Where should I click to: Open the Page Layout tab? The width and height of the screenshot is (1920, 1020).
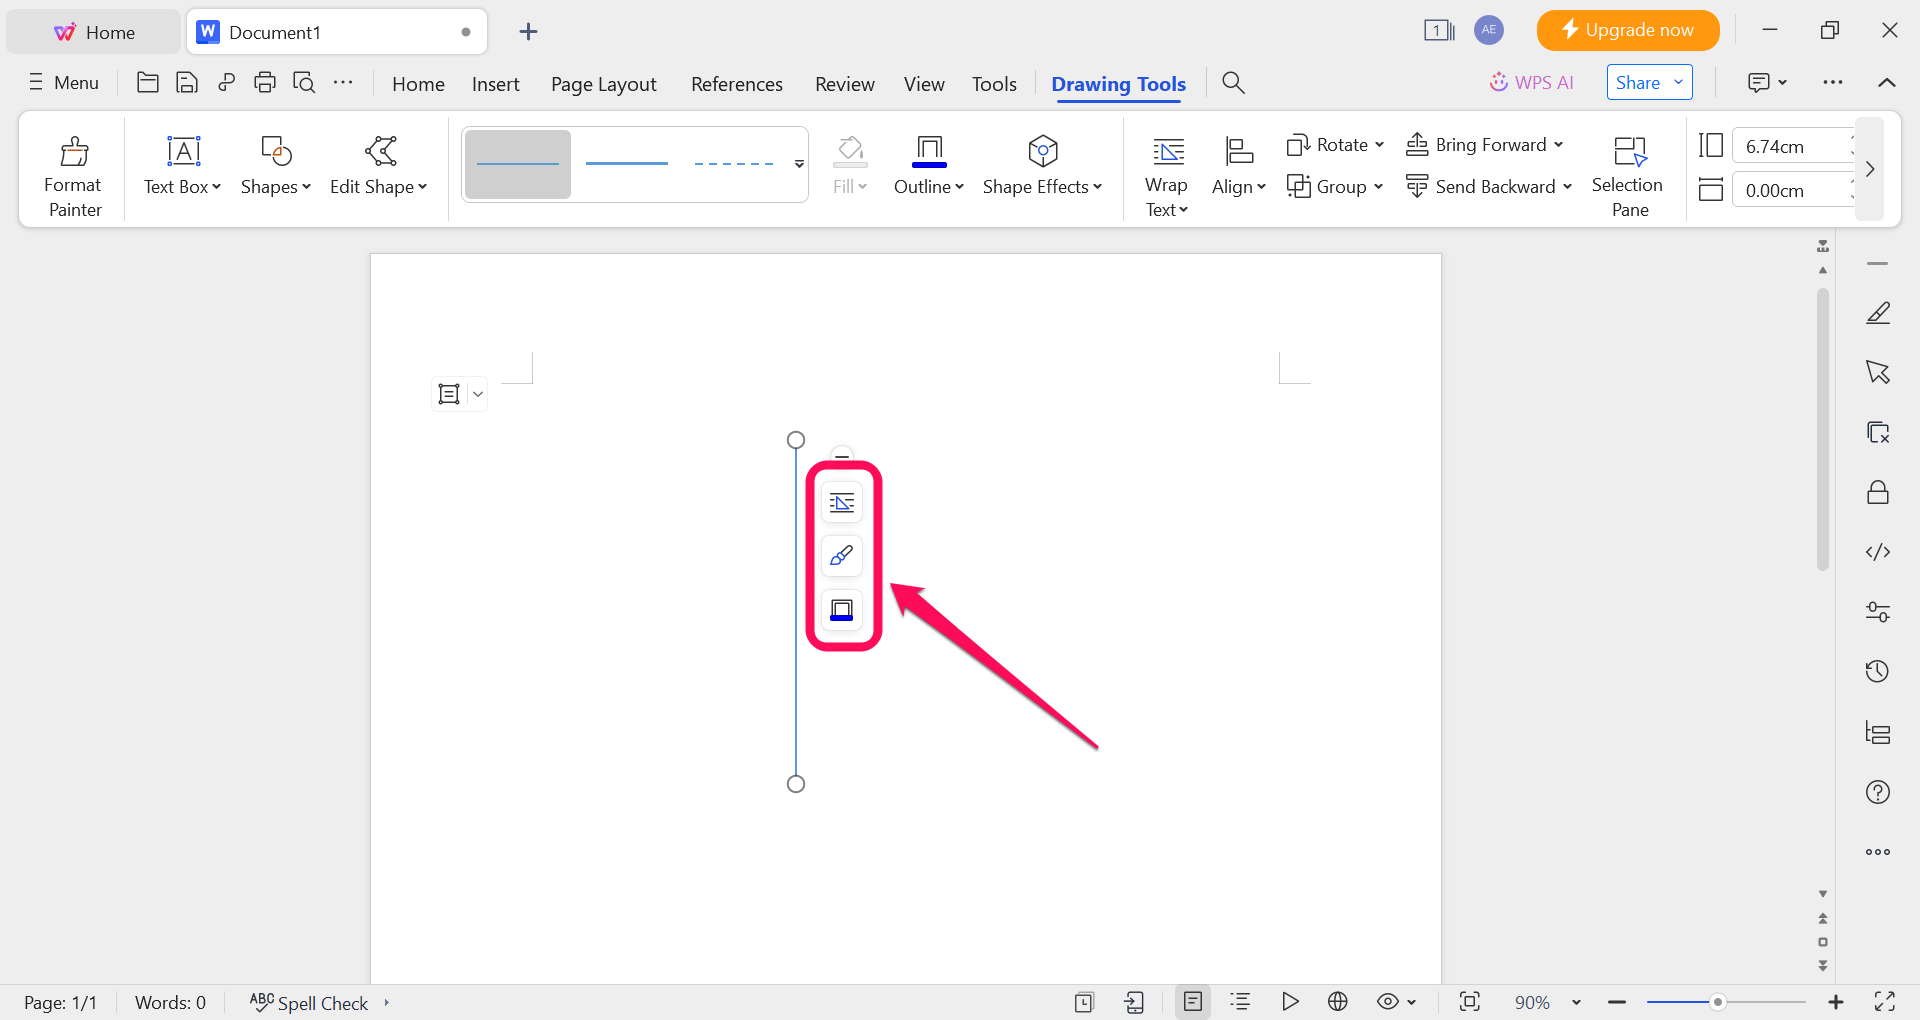click(603, 84)
